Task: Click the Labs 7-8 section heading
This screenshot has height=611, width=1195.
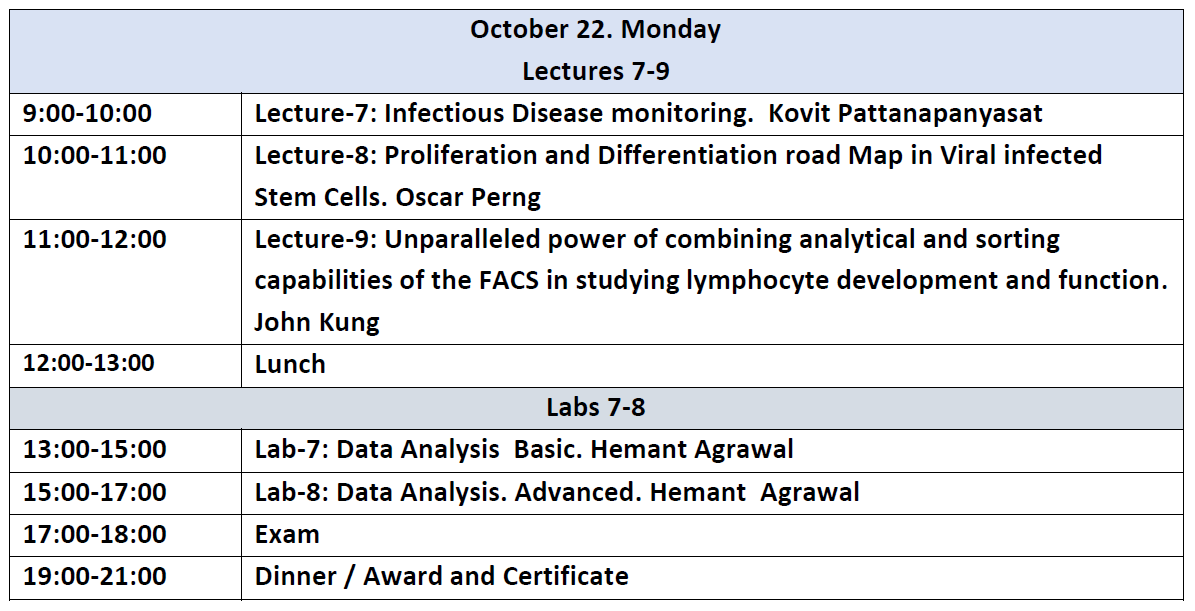Action: click(x=595, y=408)
